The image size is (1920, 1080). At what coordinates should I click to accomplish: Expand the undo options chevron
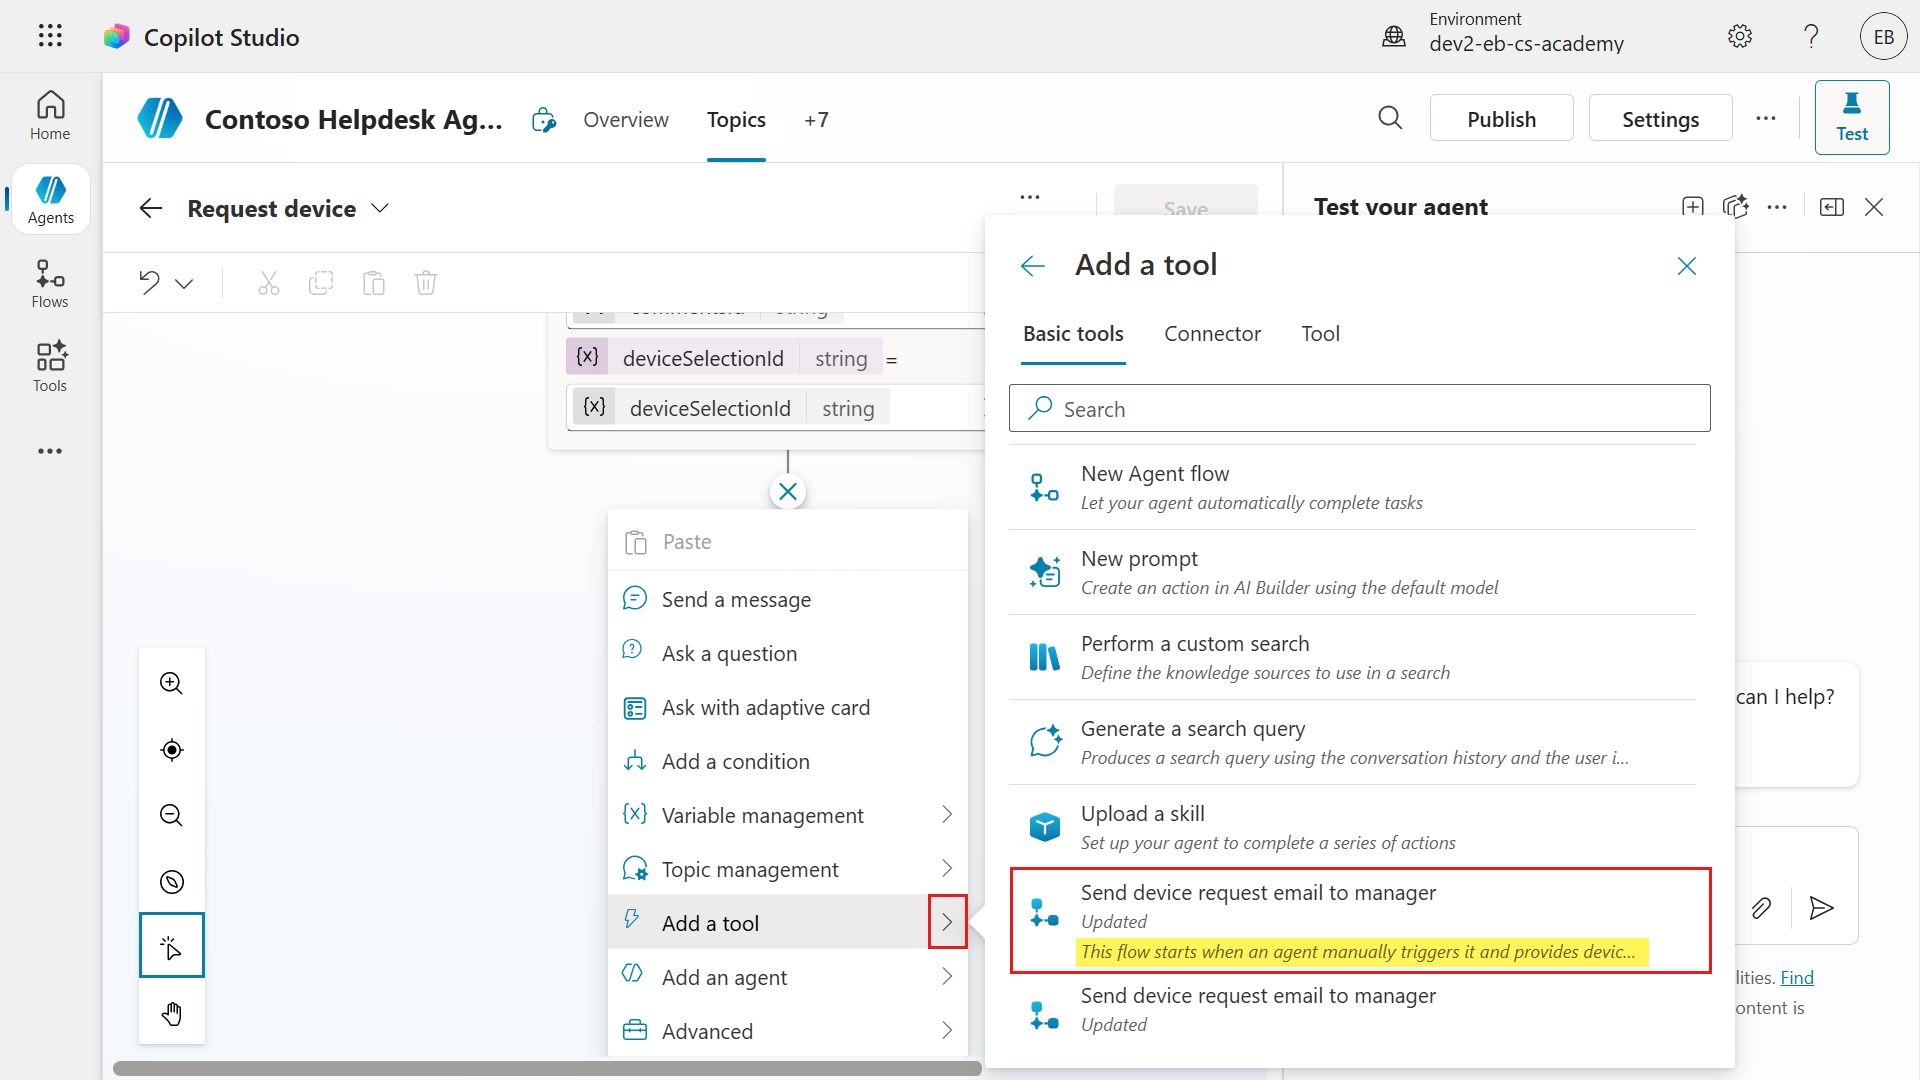point(184,284)
